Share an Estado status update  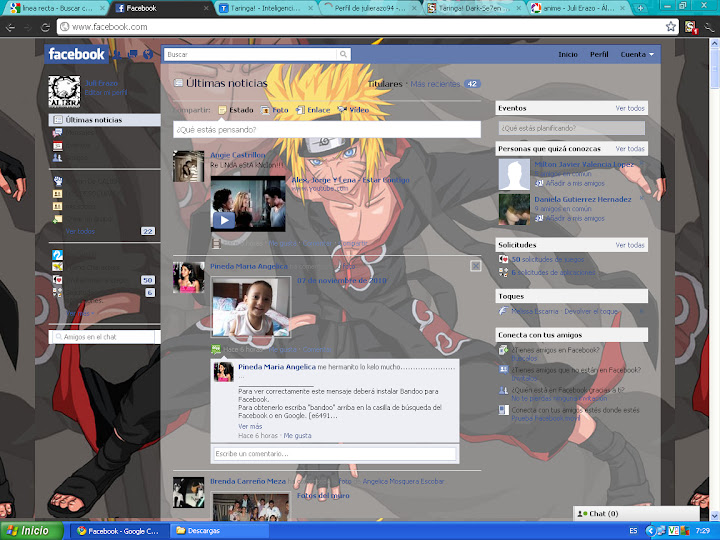tap(236, 110)
